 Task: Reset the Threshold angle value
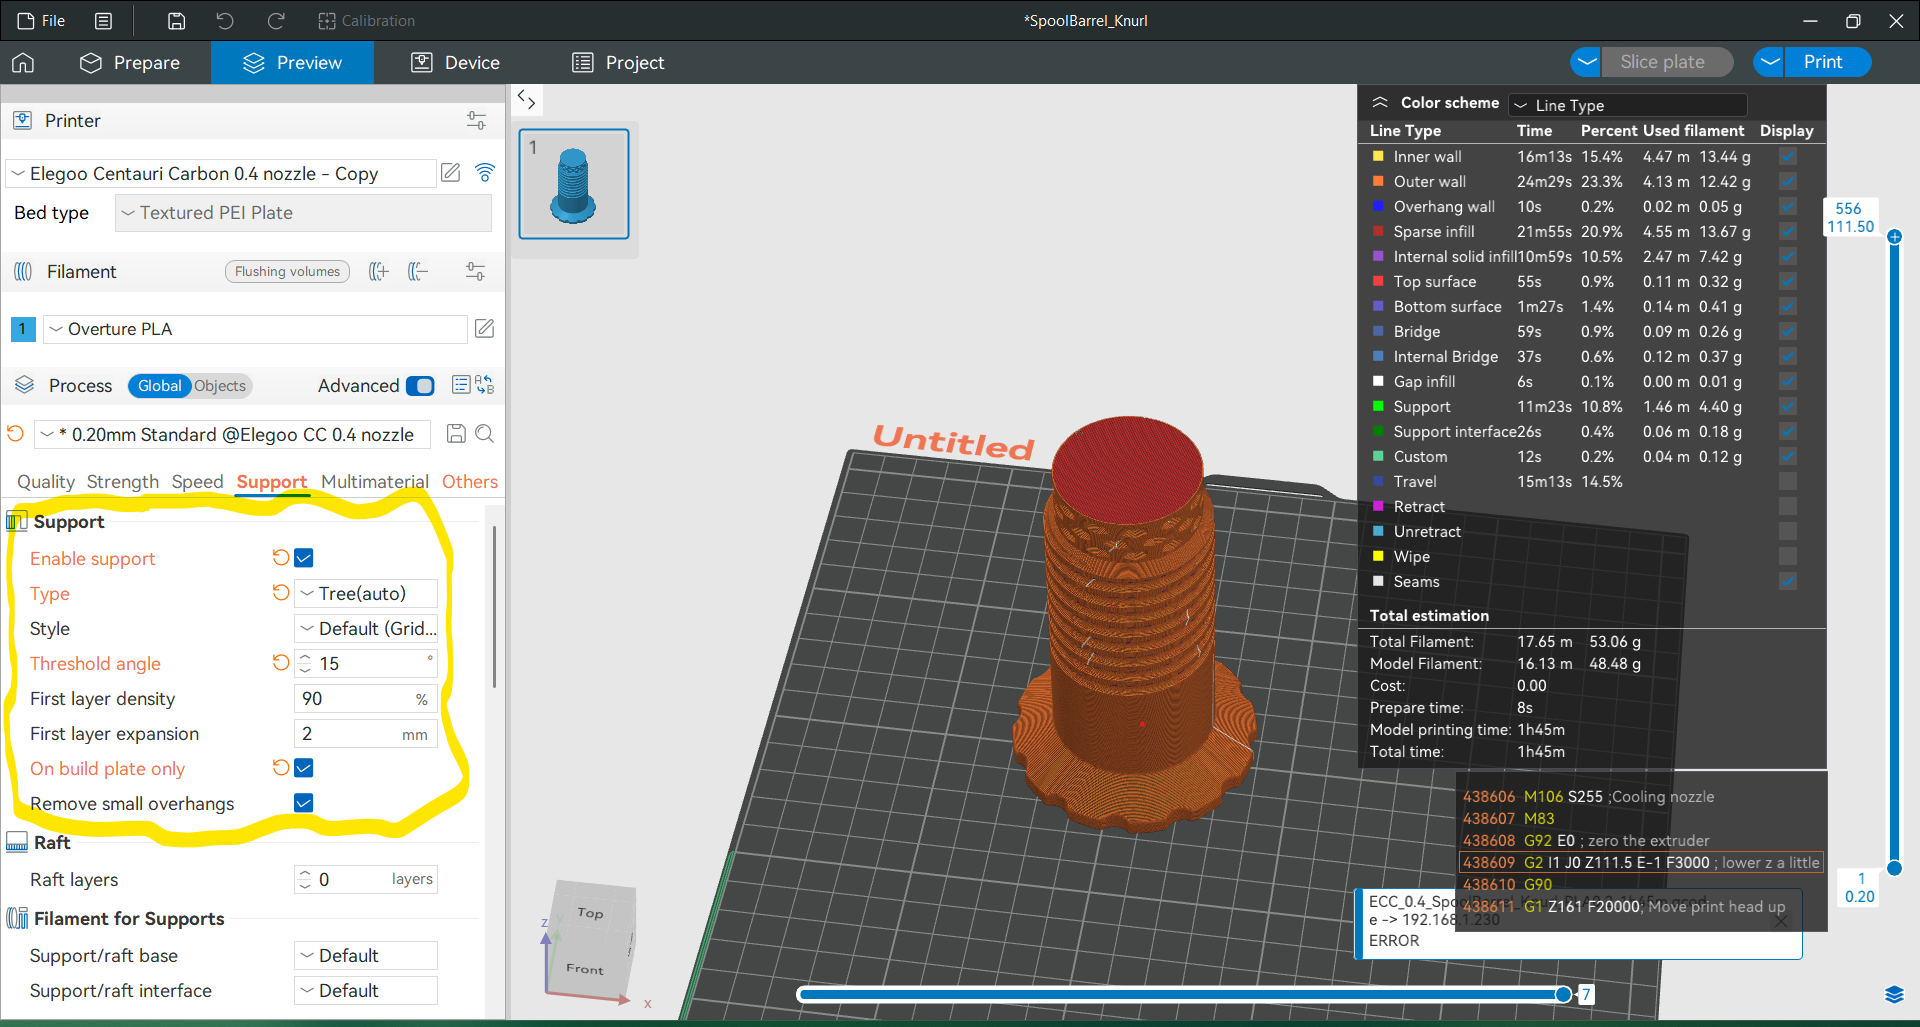point(281,662)
